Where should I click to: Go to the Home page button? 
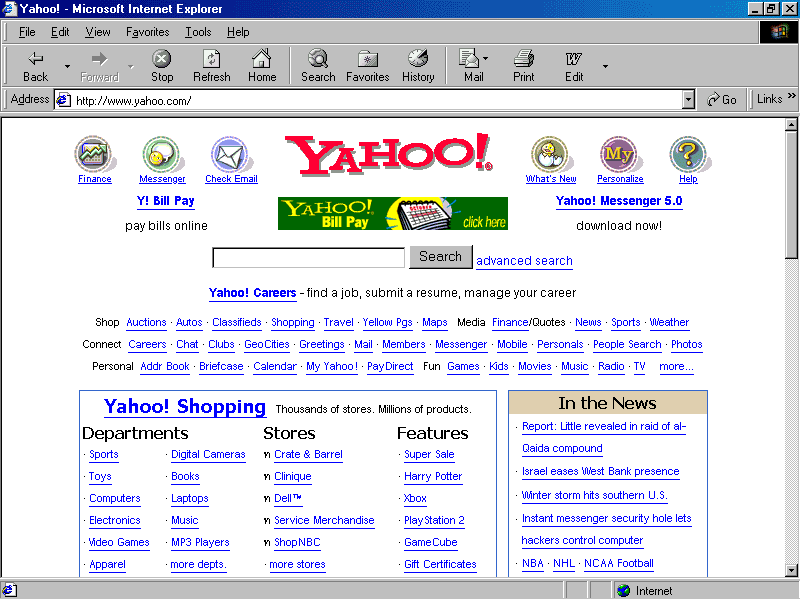point(262,66)
